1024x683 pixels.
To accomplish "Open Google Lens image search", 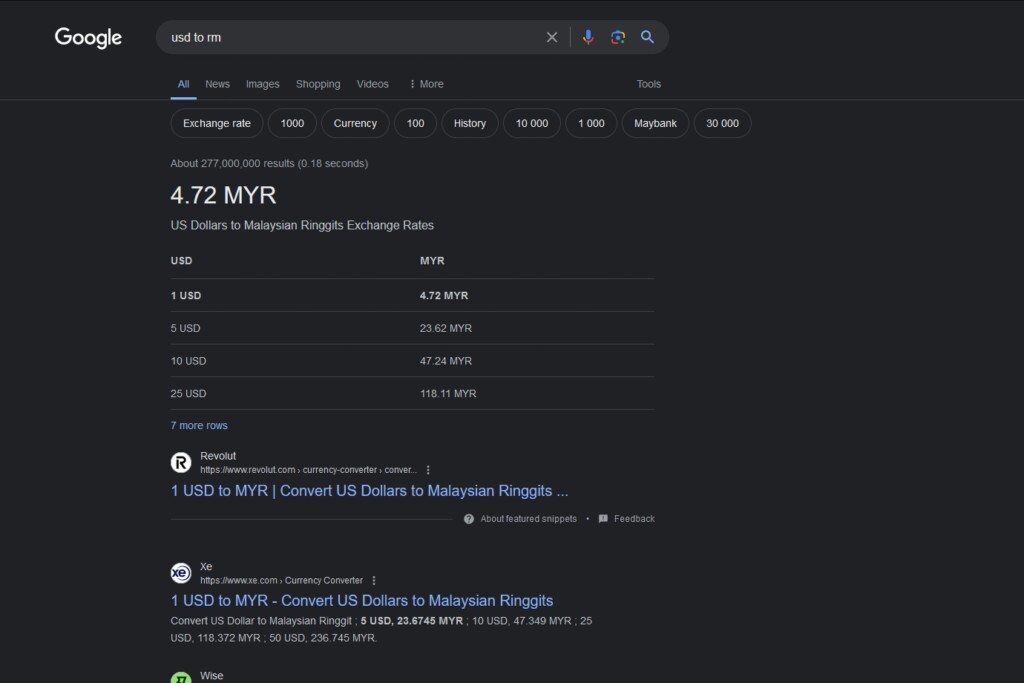I will pyautogui.click(x=617, y=37).
